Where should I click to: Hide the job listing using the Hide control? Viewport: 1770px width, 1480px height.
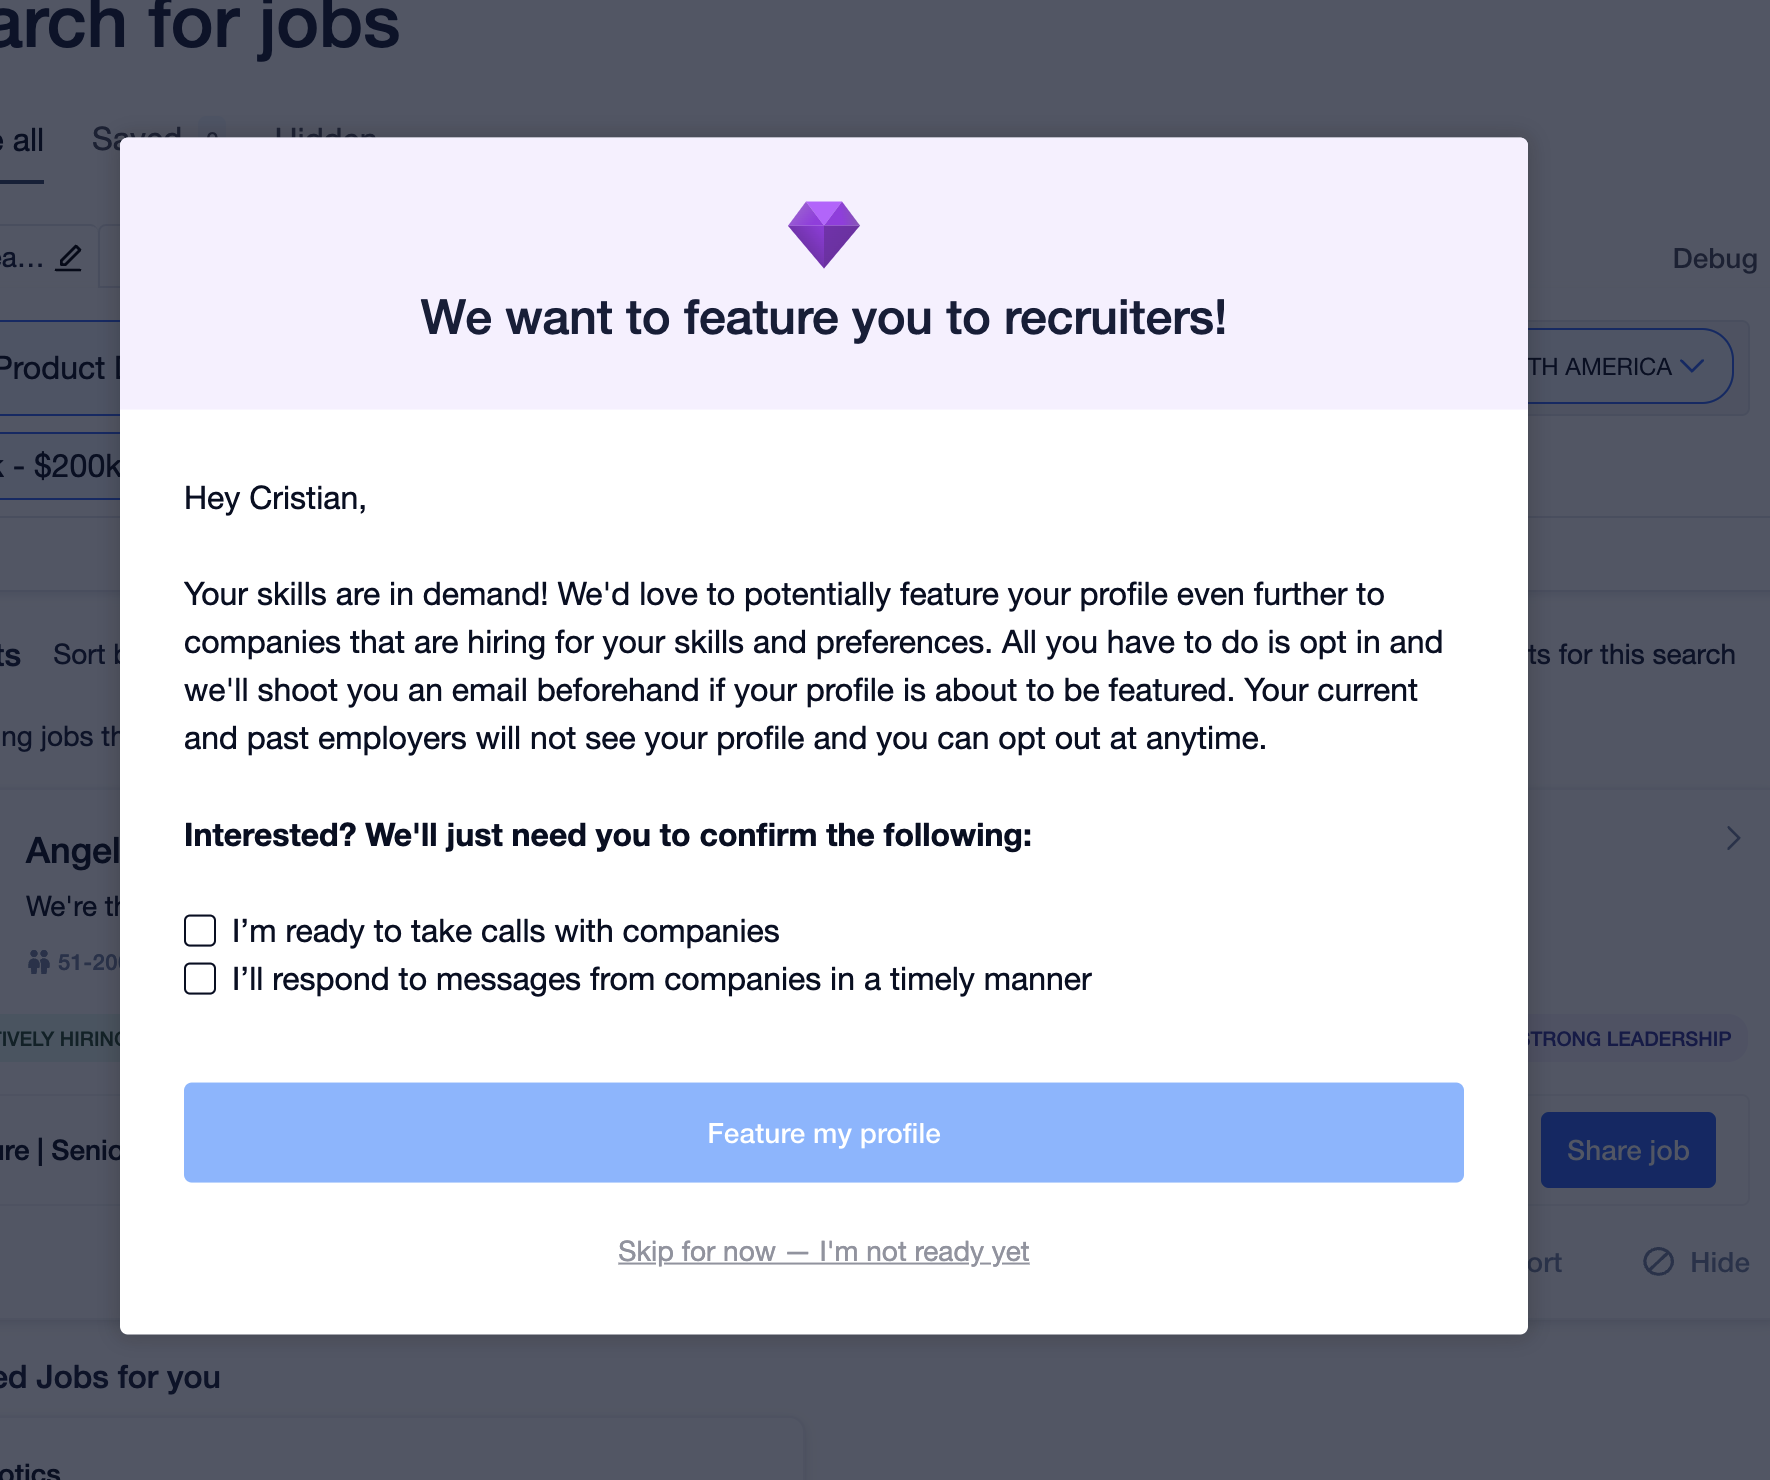pos(1697,1262)
